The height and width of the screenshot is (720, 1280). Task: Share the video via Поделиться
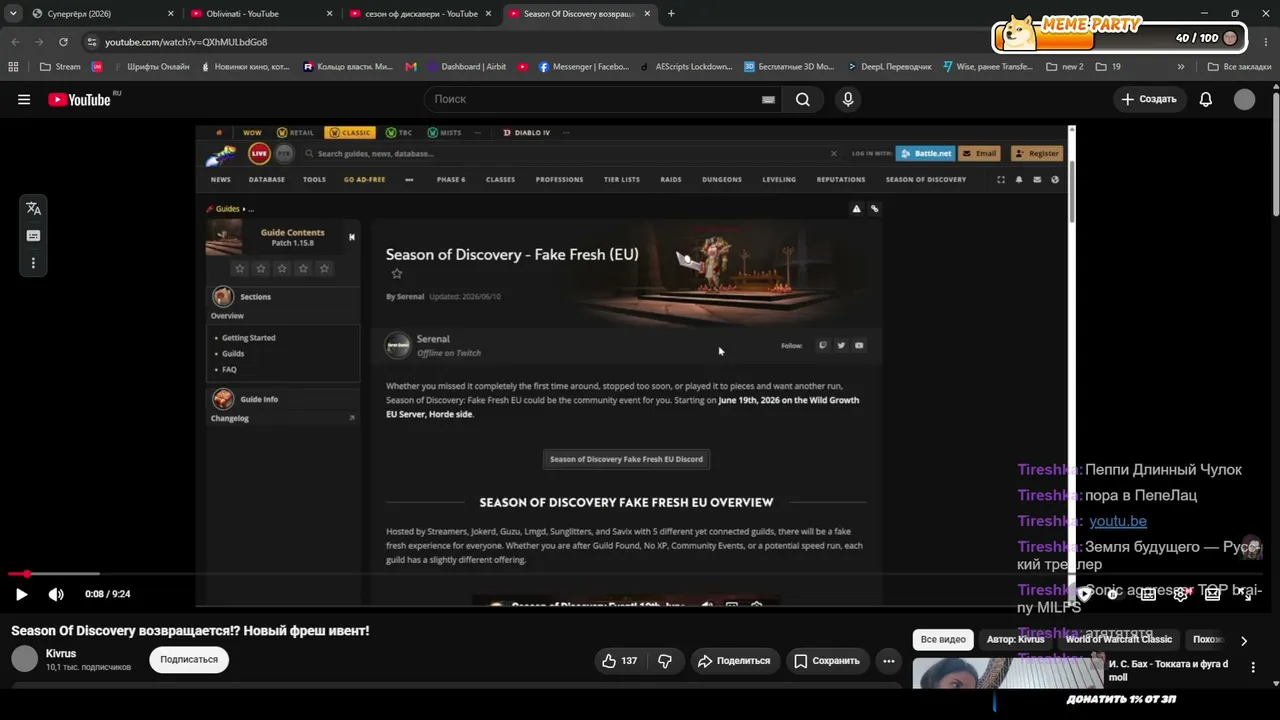pyautogui.click(x=735, y=661)
